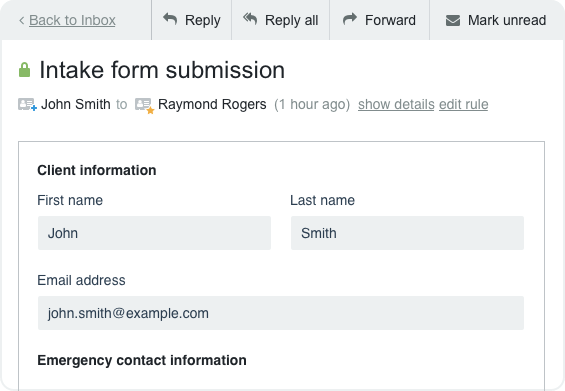Click the First name field containing John
This screenshot has width=565, height=391.
(x=154, y=233)
